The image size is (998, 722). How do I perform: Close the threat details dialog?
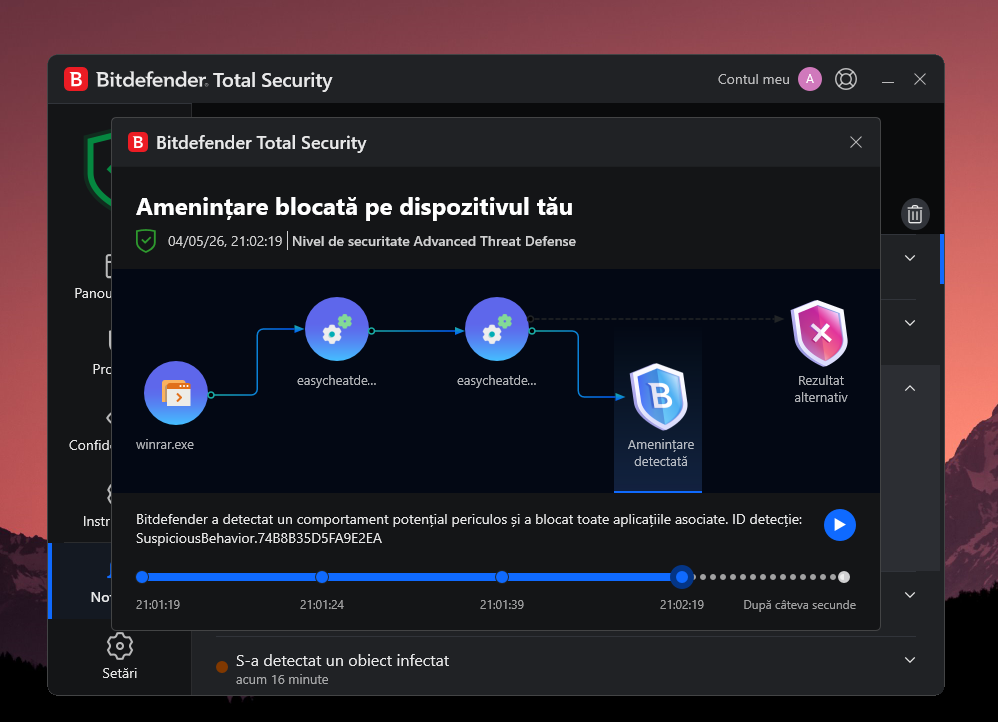[855, 142]
